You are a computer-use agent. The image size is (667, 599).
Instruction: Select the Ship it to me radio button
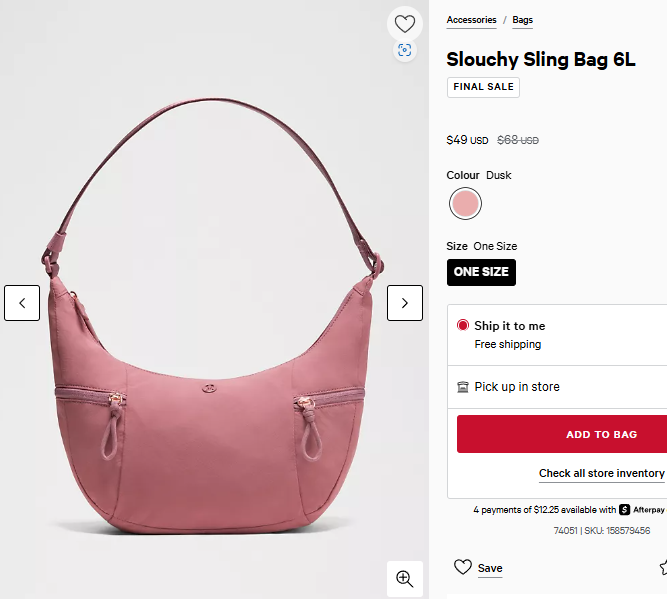(463, 326)
